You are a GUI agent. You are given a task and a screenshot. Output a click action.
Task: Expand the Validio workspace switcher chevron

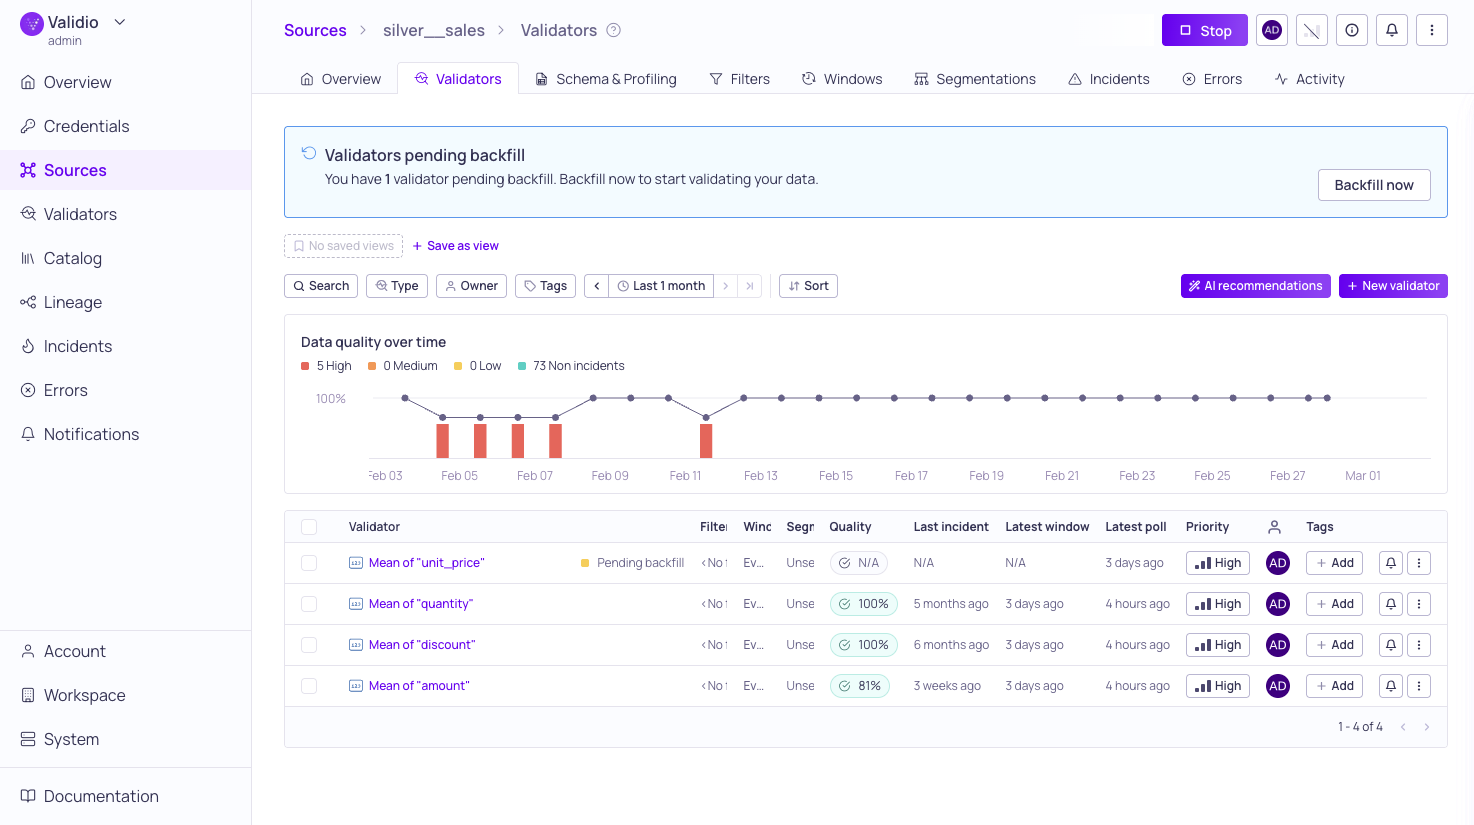click(x=120, y=22)
